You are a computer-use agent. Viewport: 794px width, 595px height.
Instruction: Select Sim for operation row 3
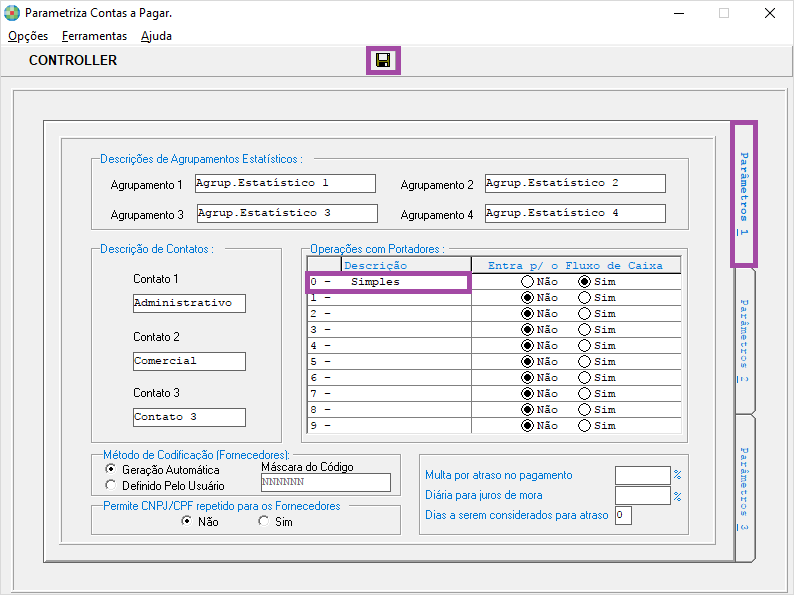click(584, 330)
